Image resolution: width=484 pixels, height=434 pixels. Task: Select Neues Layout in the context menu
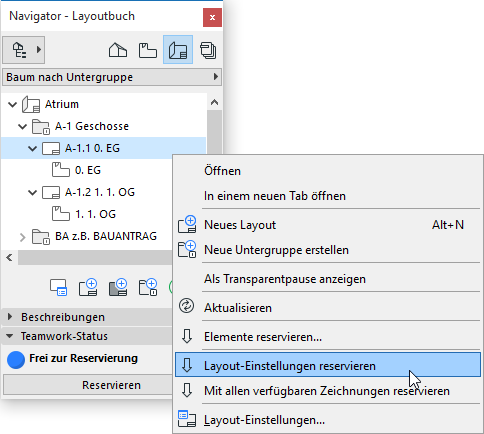click(x=240, y=225)
